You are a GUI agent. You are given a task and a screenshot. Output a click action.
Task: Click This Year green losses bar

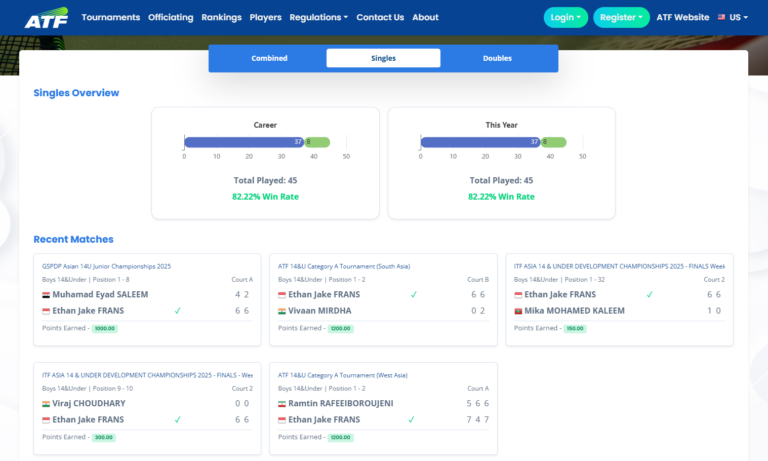pos(553,142)
